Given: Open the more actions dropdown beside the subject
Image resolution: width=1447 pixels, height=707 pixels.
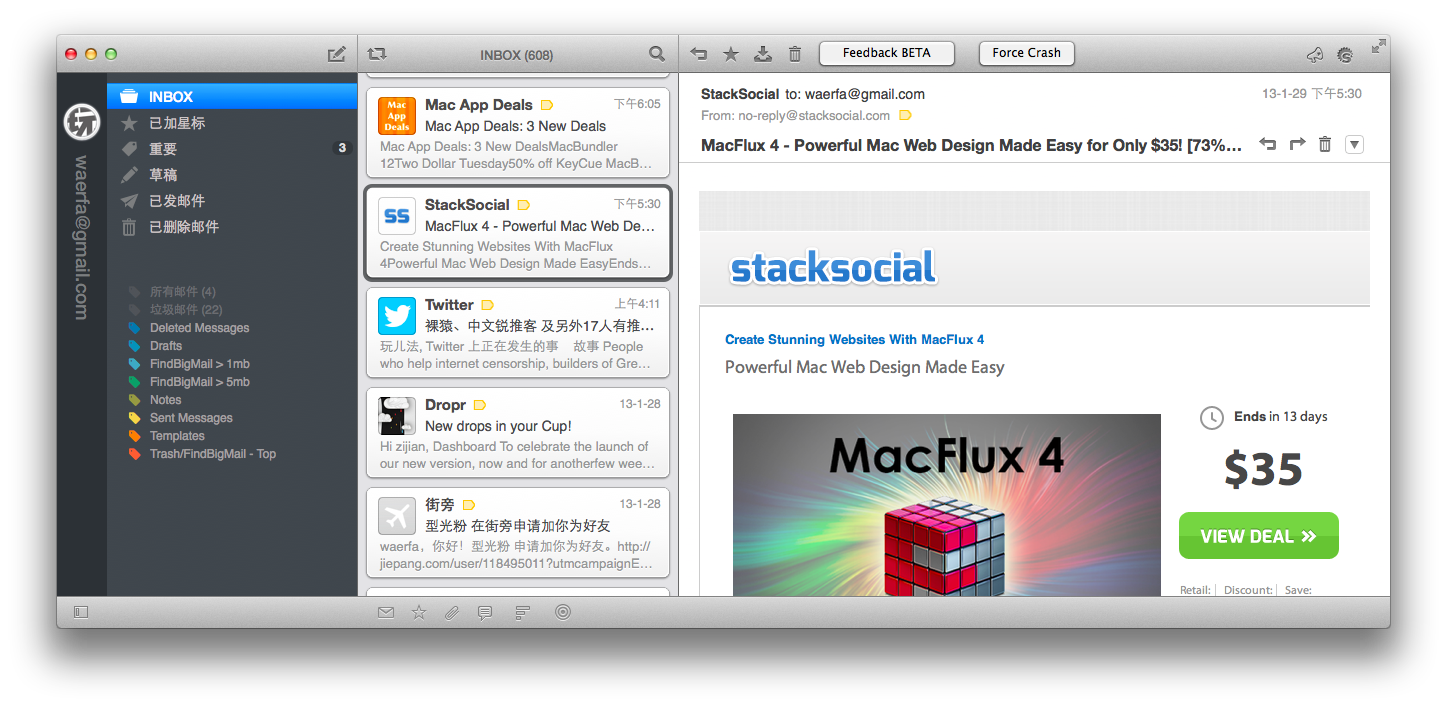Looking at the screenshot, I should pos(1354,144).
